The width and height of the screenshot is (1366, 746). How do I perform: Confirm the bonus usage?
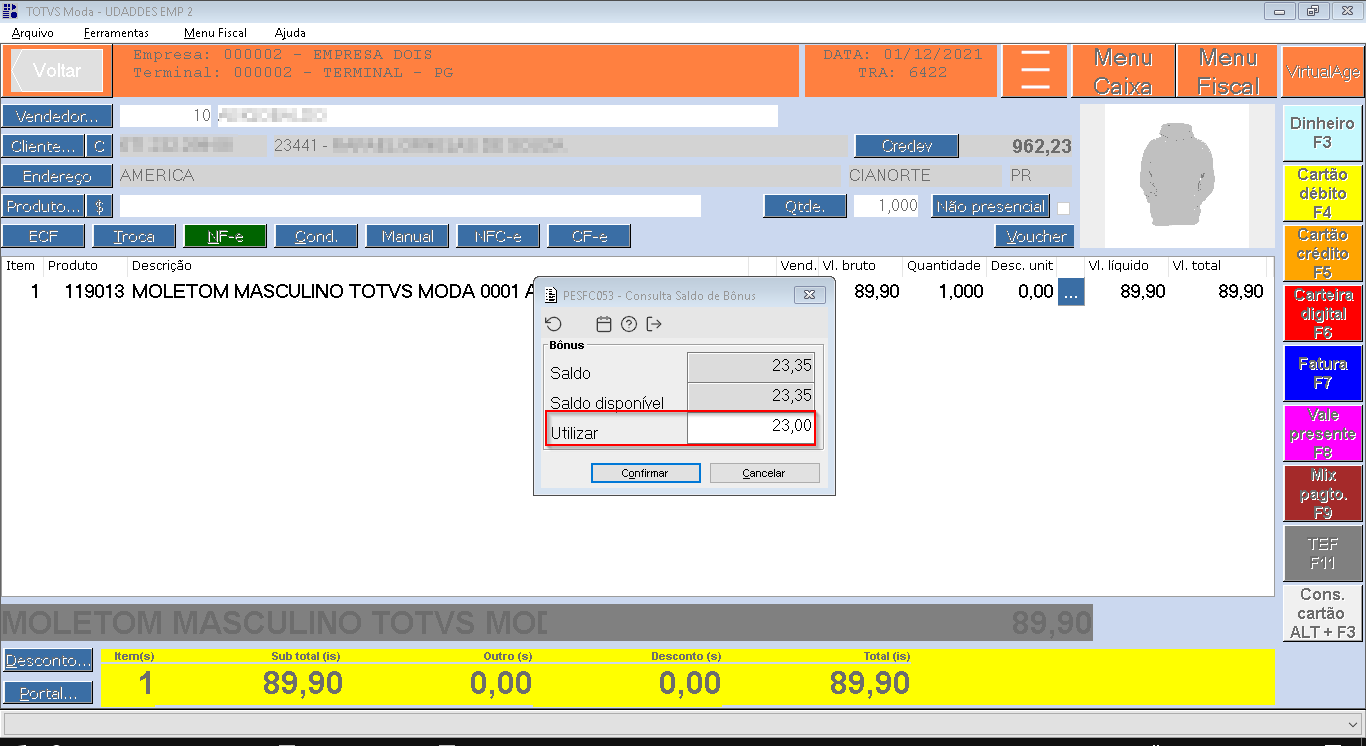pos(645,473)
